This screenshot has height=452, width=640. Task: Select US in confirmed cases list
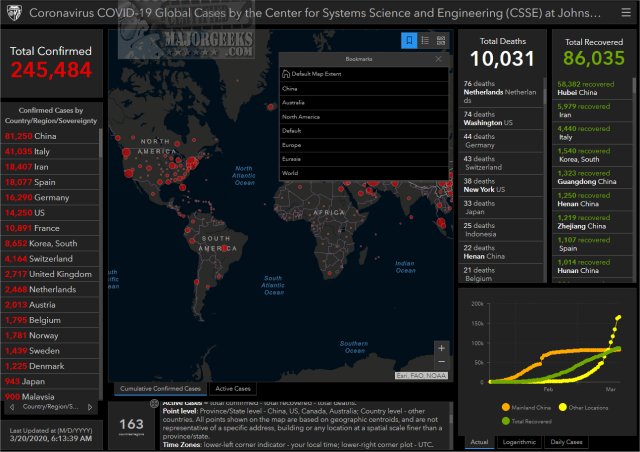coord(50,213)
